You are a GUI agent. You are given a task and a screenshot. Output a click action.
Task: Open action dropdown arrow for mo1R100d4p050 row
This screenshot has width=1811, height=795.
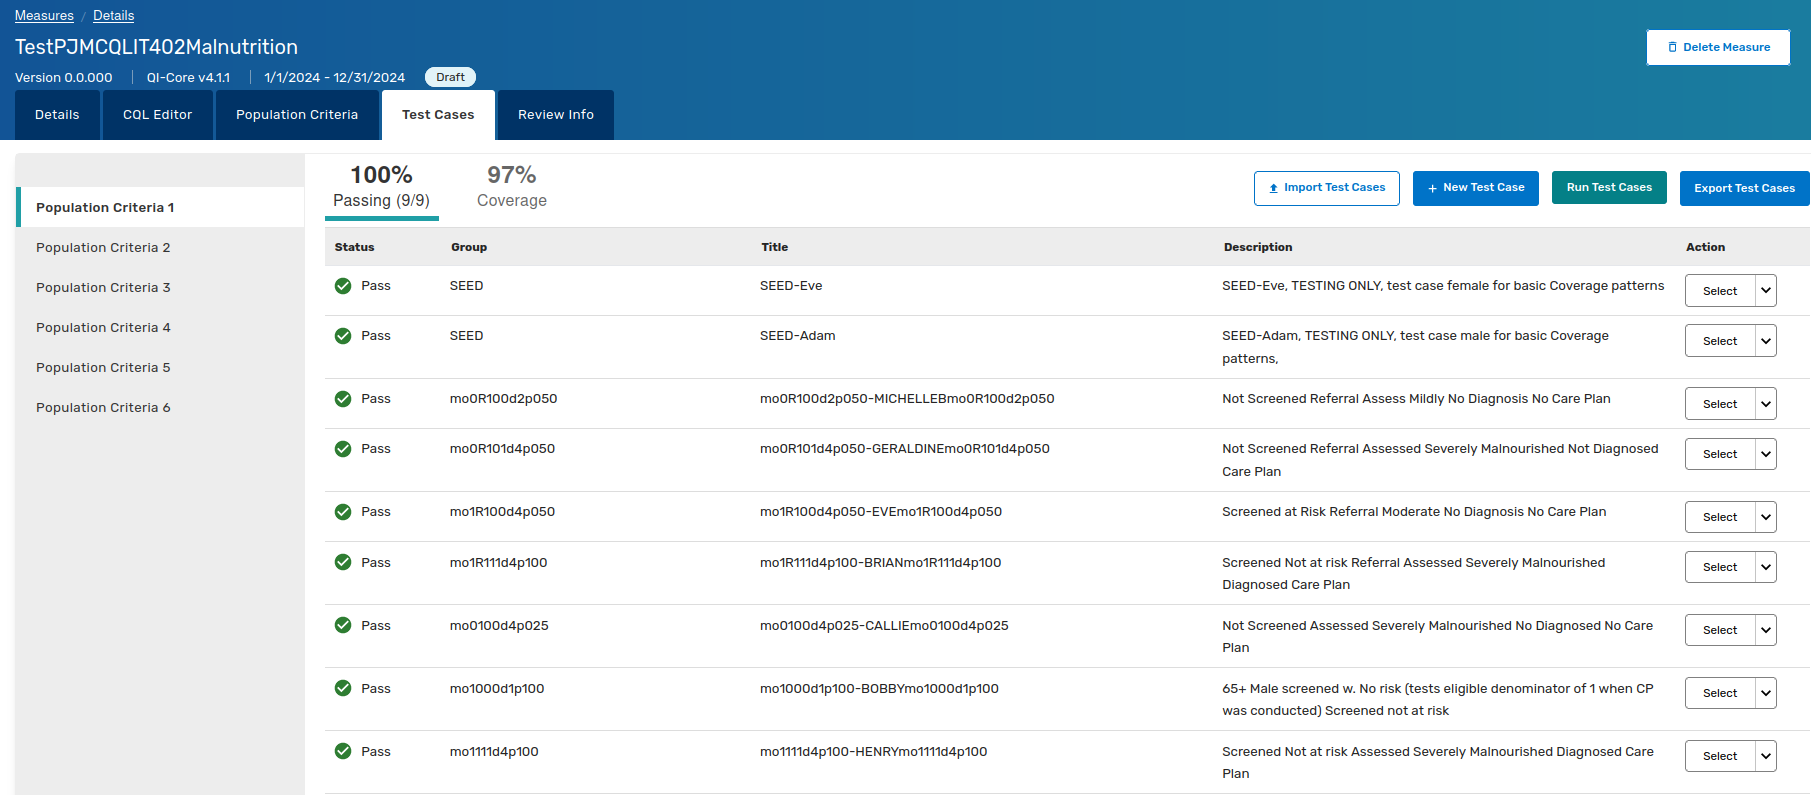pyautogui.click(x=1765, y=517)
